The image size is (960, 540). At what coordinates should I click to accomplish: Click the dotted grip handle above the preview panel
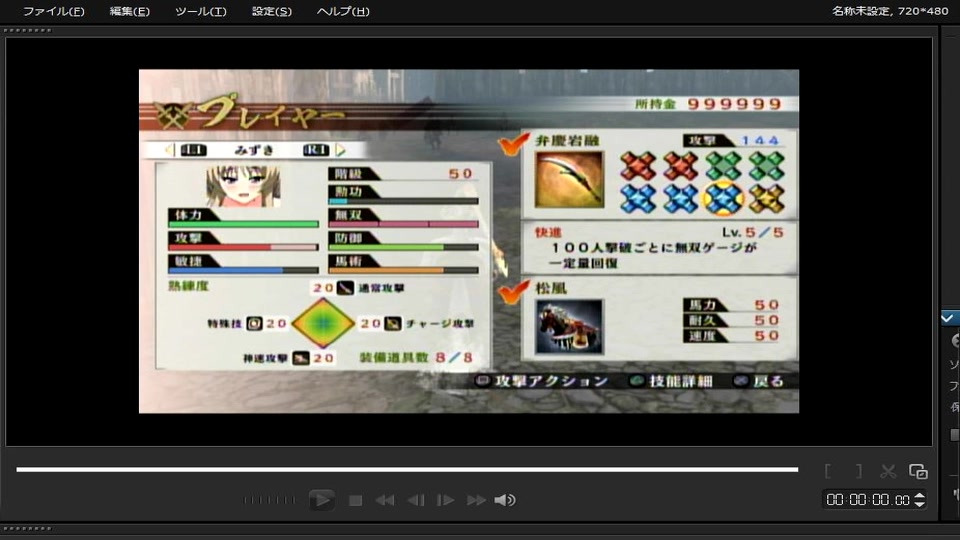click(28, 30)
